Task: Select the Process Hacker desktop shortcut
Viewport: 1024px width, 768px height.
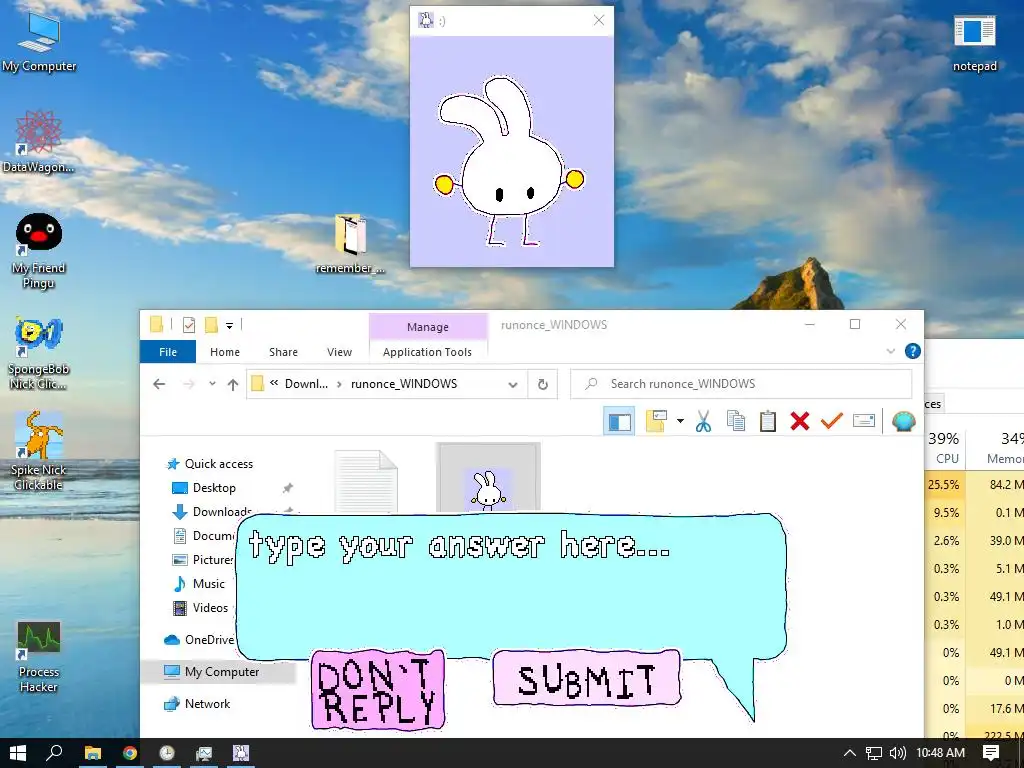Action: (39, 656)
